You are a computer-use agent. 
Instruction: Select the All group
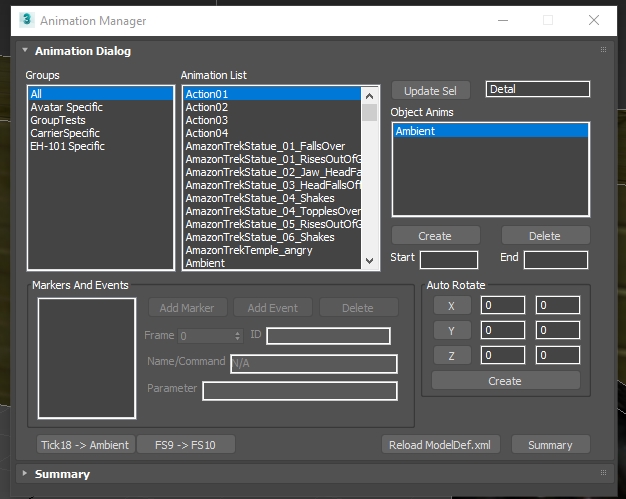(x=101, y=94)
